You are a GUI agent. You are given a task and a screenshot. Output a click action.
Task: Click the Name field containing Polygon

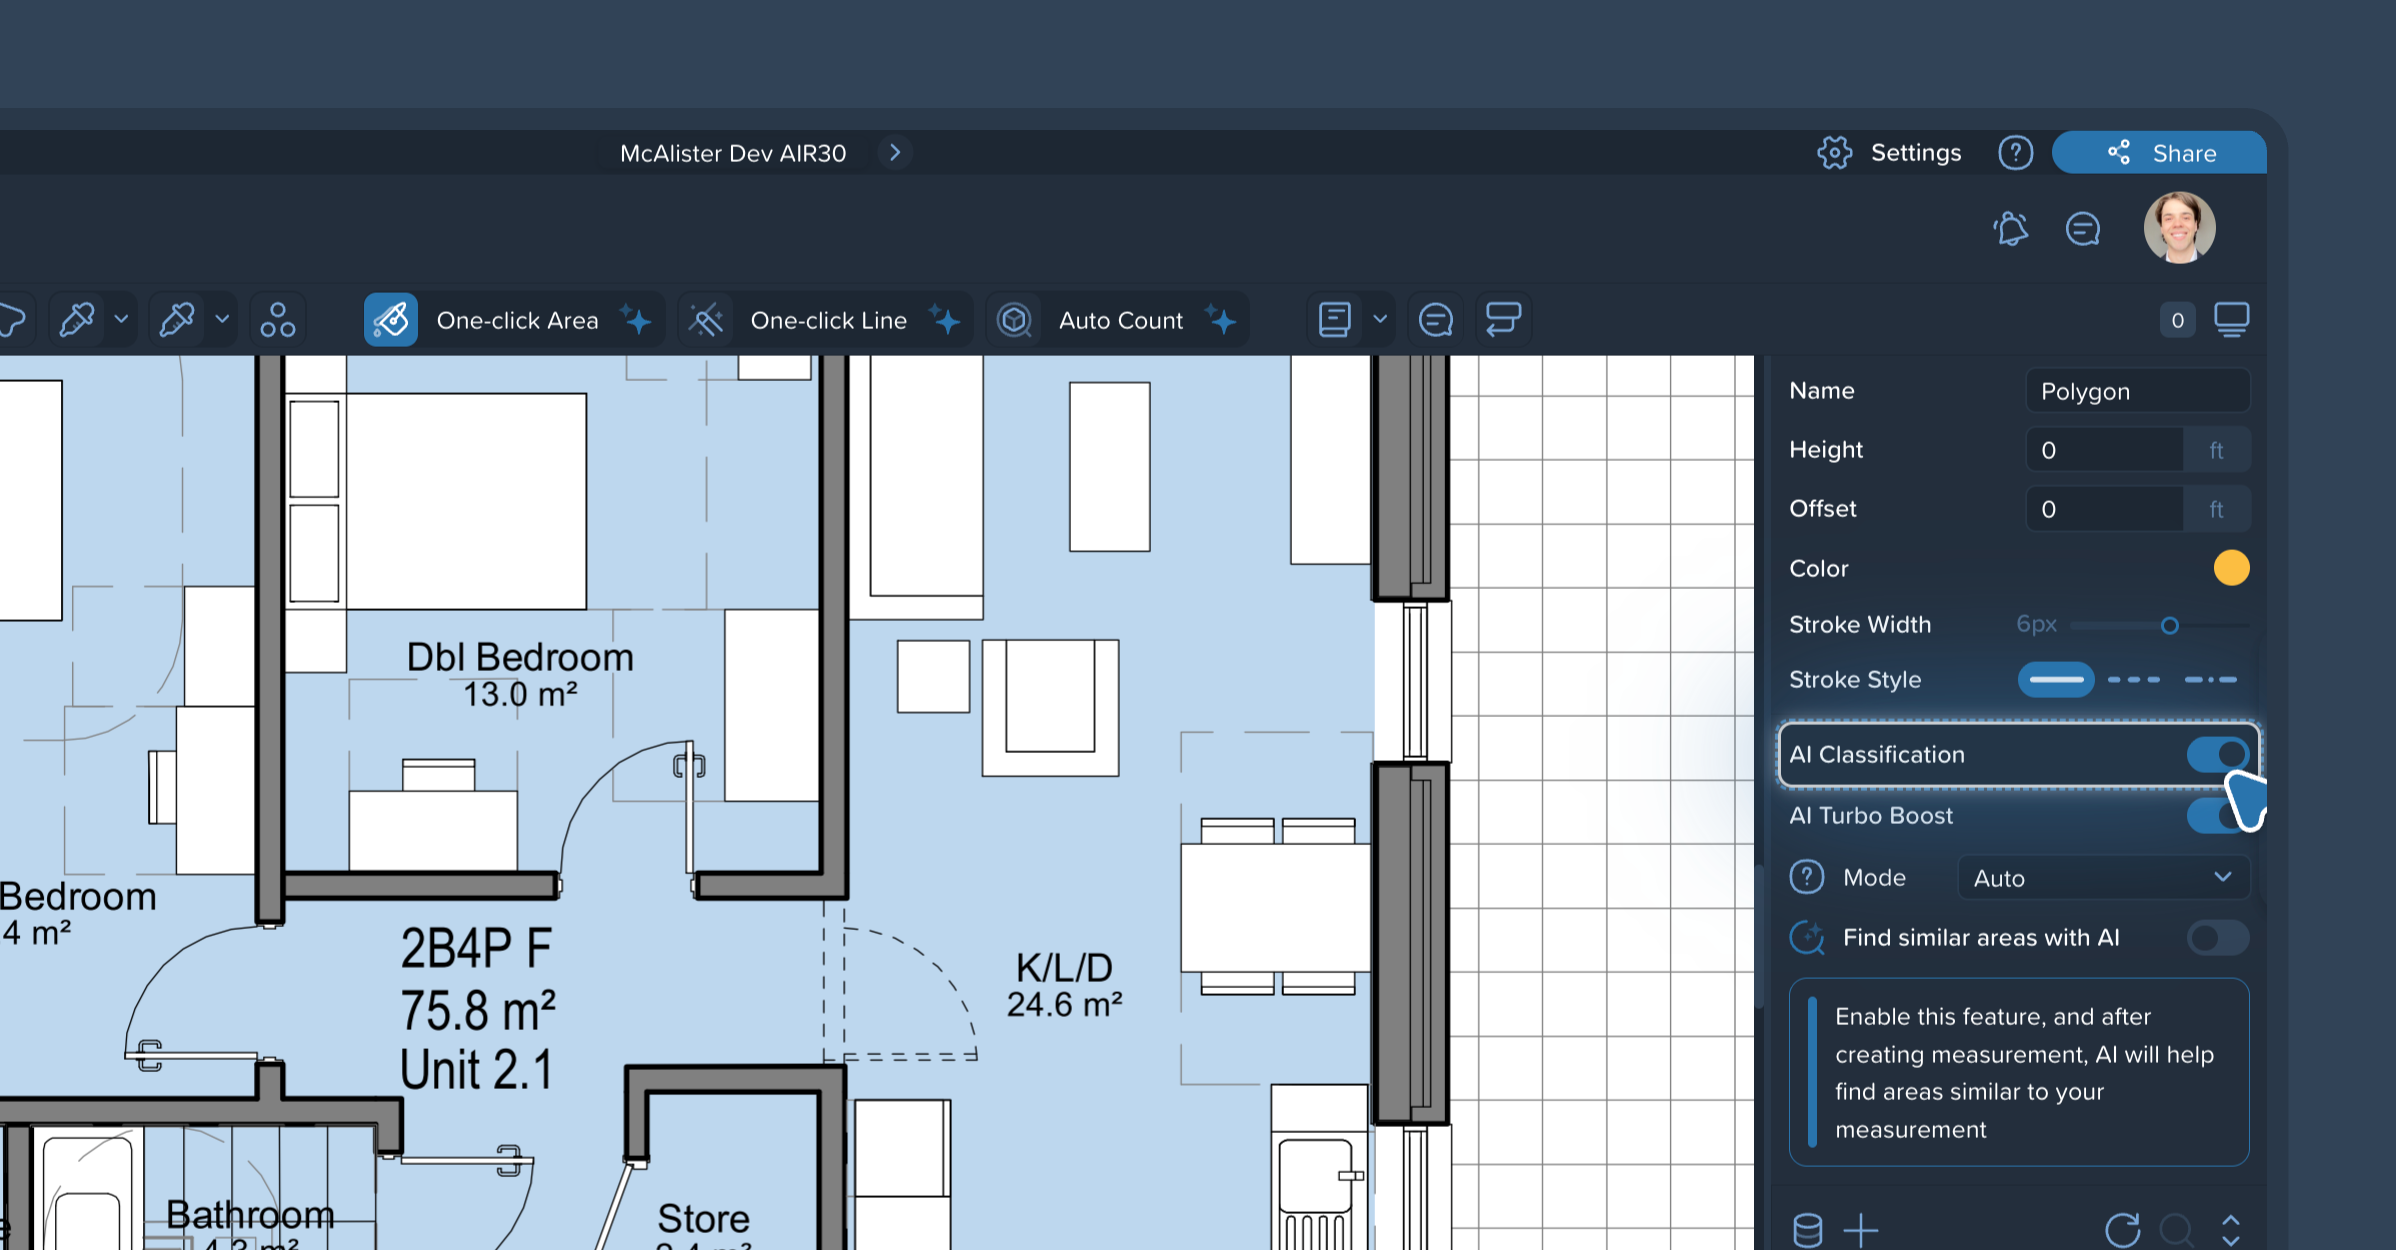point(2137,391)
